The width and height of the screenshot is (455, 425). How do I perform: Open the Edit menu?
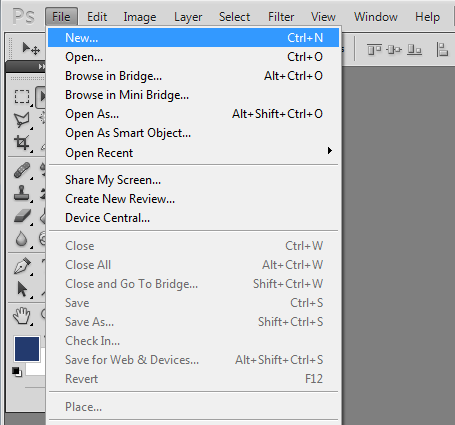pos(97,17)
